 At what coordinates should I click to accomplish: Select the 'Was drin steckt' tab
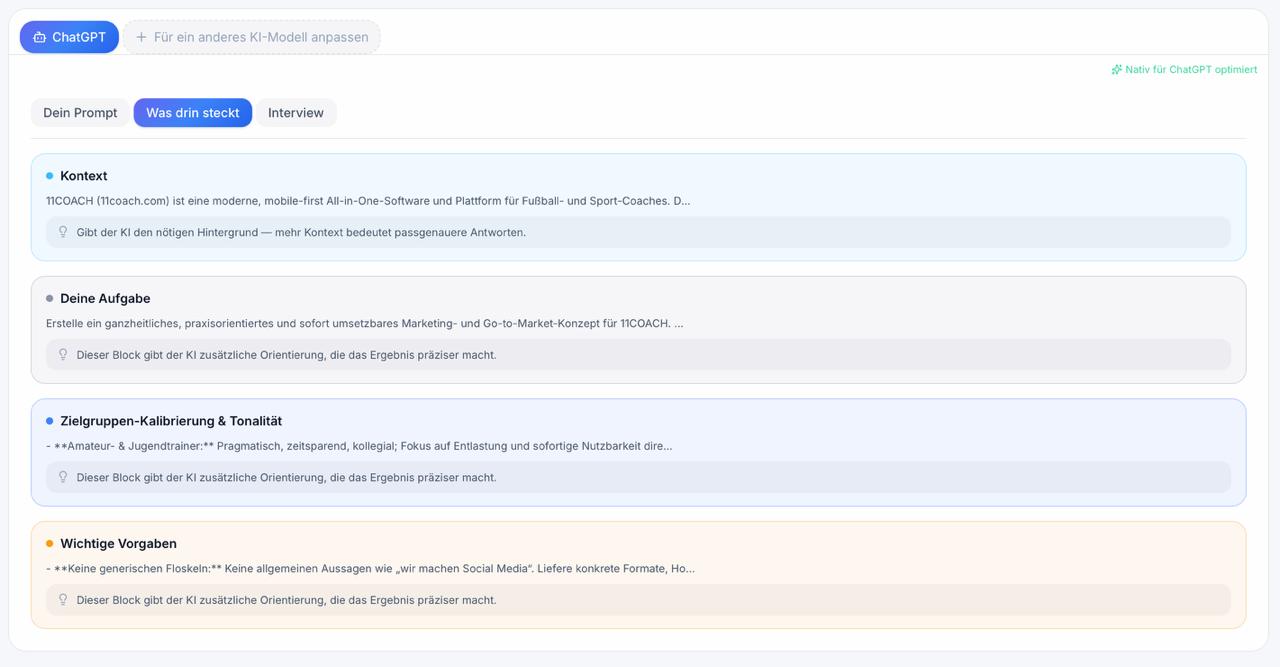[193, 113]
